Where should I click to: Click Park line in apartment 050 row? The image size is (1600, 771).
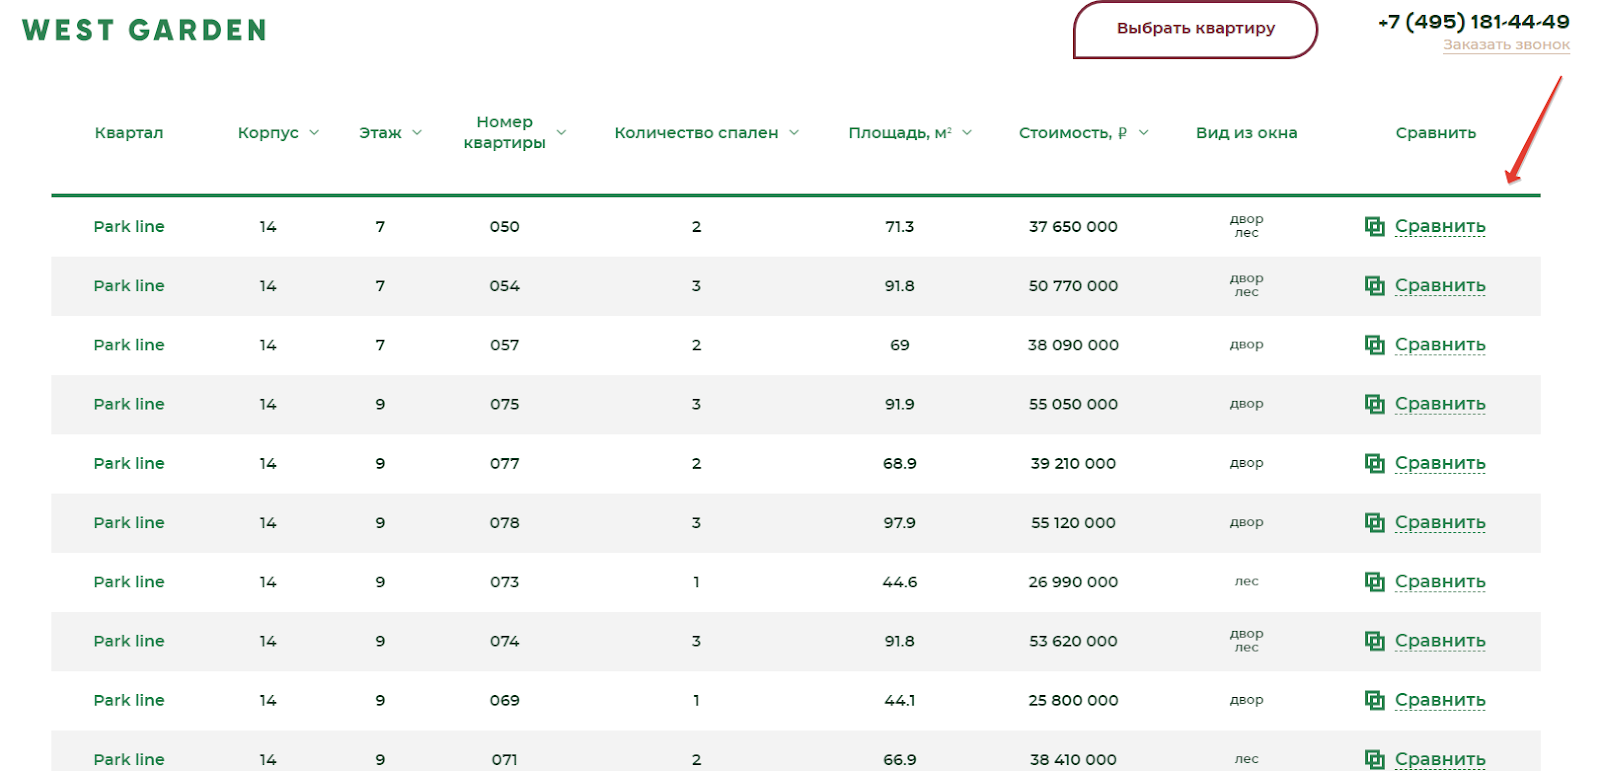pyautogui.click(x=129, y=226)
